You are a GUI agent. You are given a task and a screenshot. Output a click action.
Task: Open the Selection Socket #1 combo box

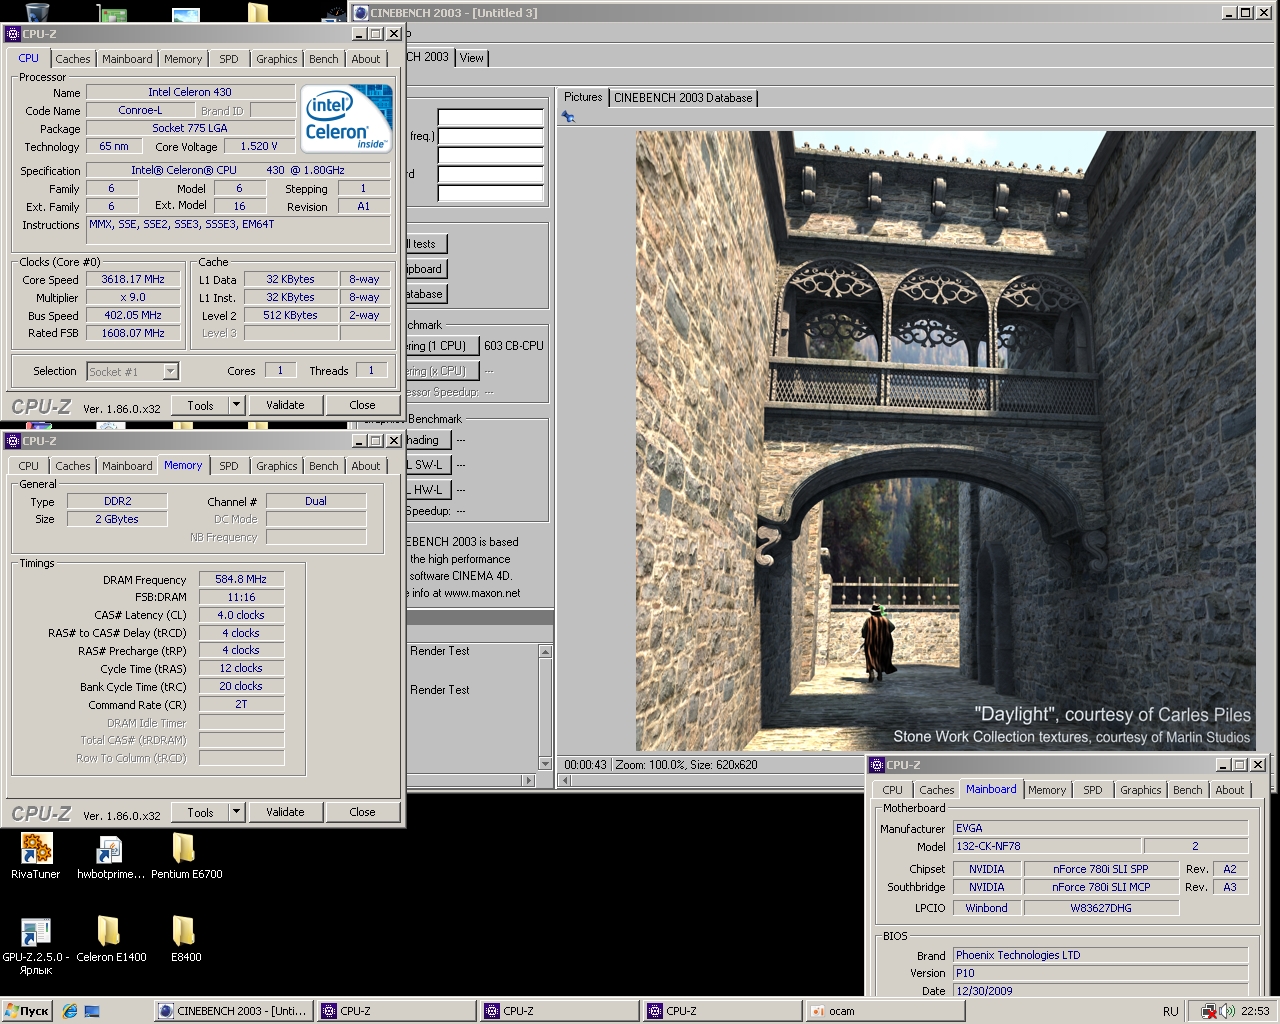132,371
